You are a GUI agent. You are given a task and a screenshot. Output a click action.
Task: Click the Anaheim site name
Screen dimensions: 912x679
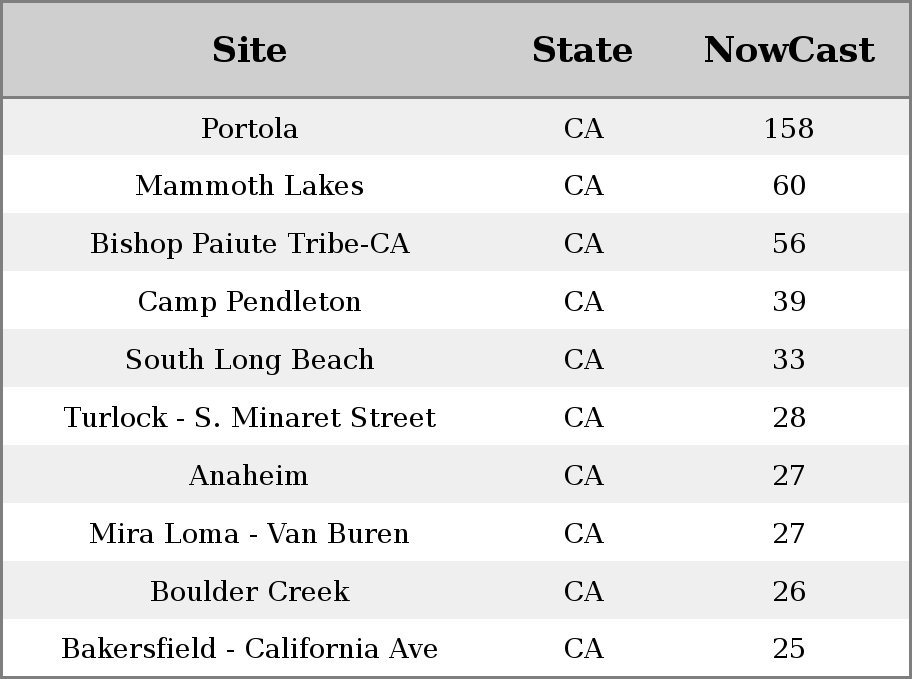(x=249, y=475)
